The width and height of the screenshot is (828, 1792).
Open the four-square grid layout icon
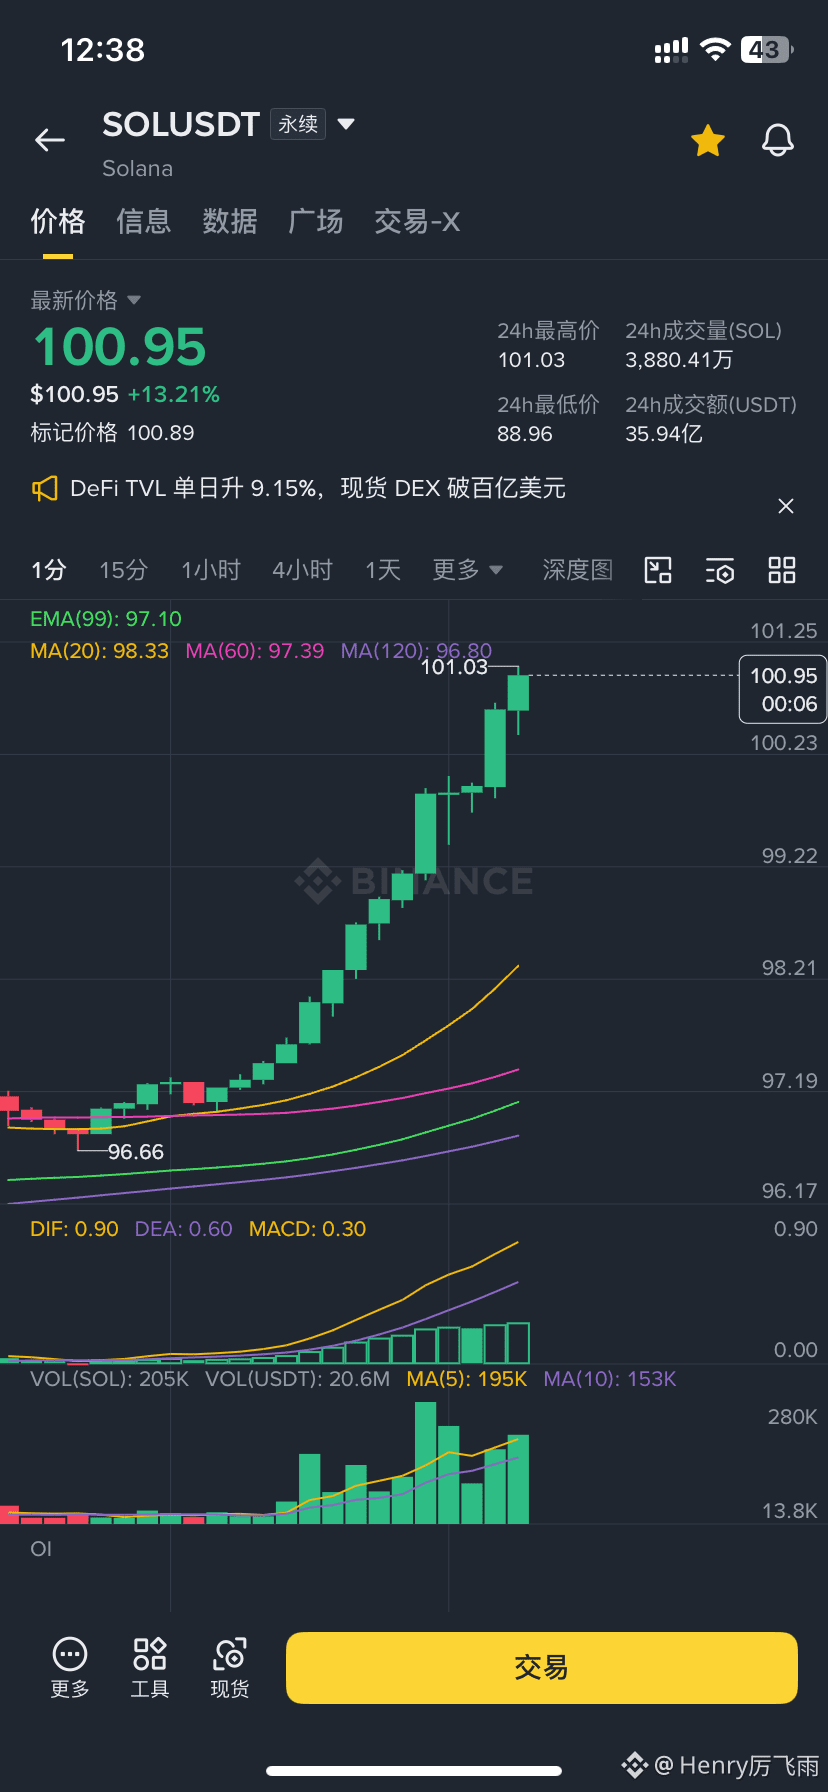click(x=782, y=570)
